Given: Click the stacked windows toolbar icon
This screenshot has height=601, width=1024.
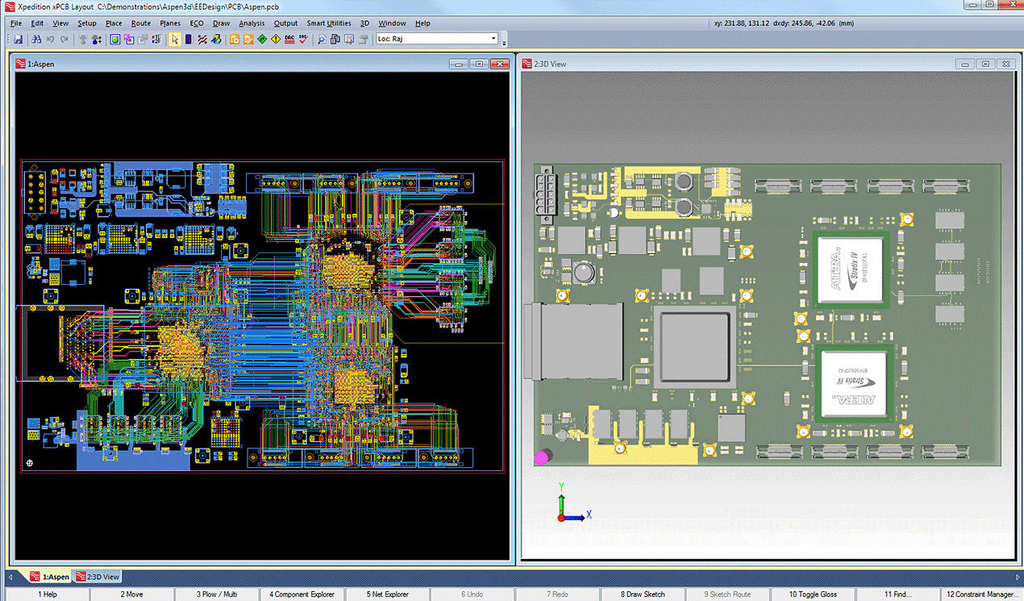Looking at the screenshot, I should point(335,39).
